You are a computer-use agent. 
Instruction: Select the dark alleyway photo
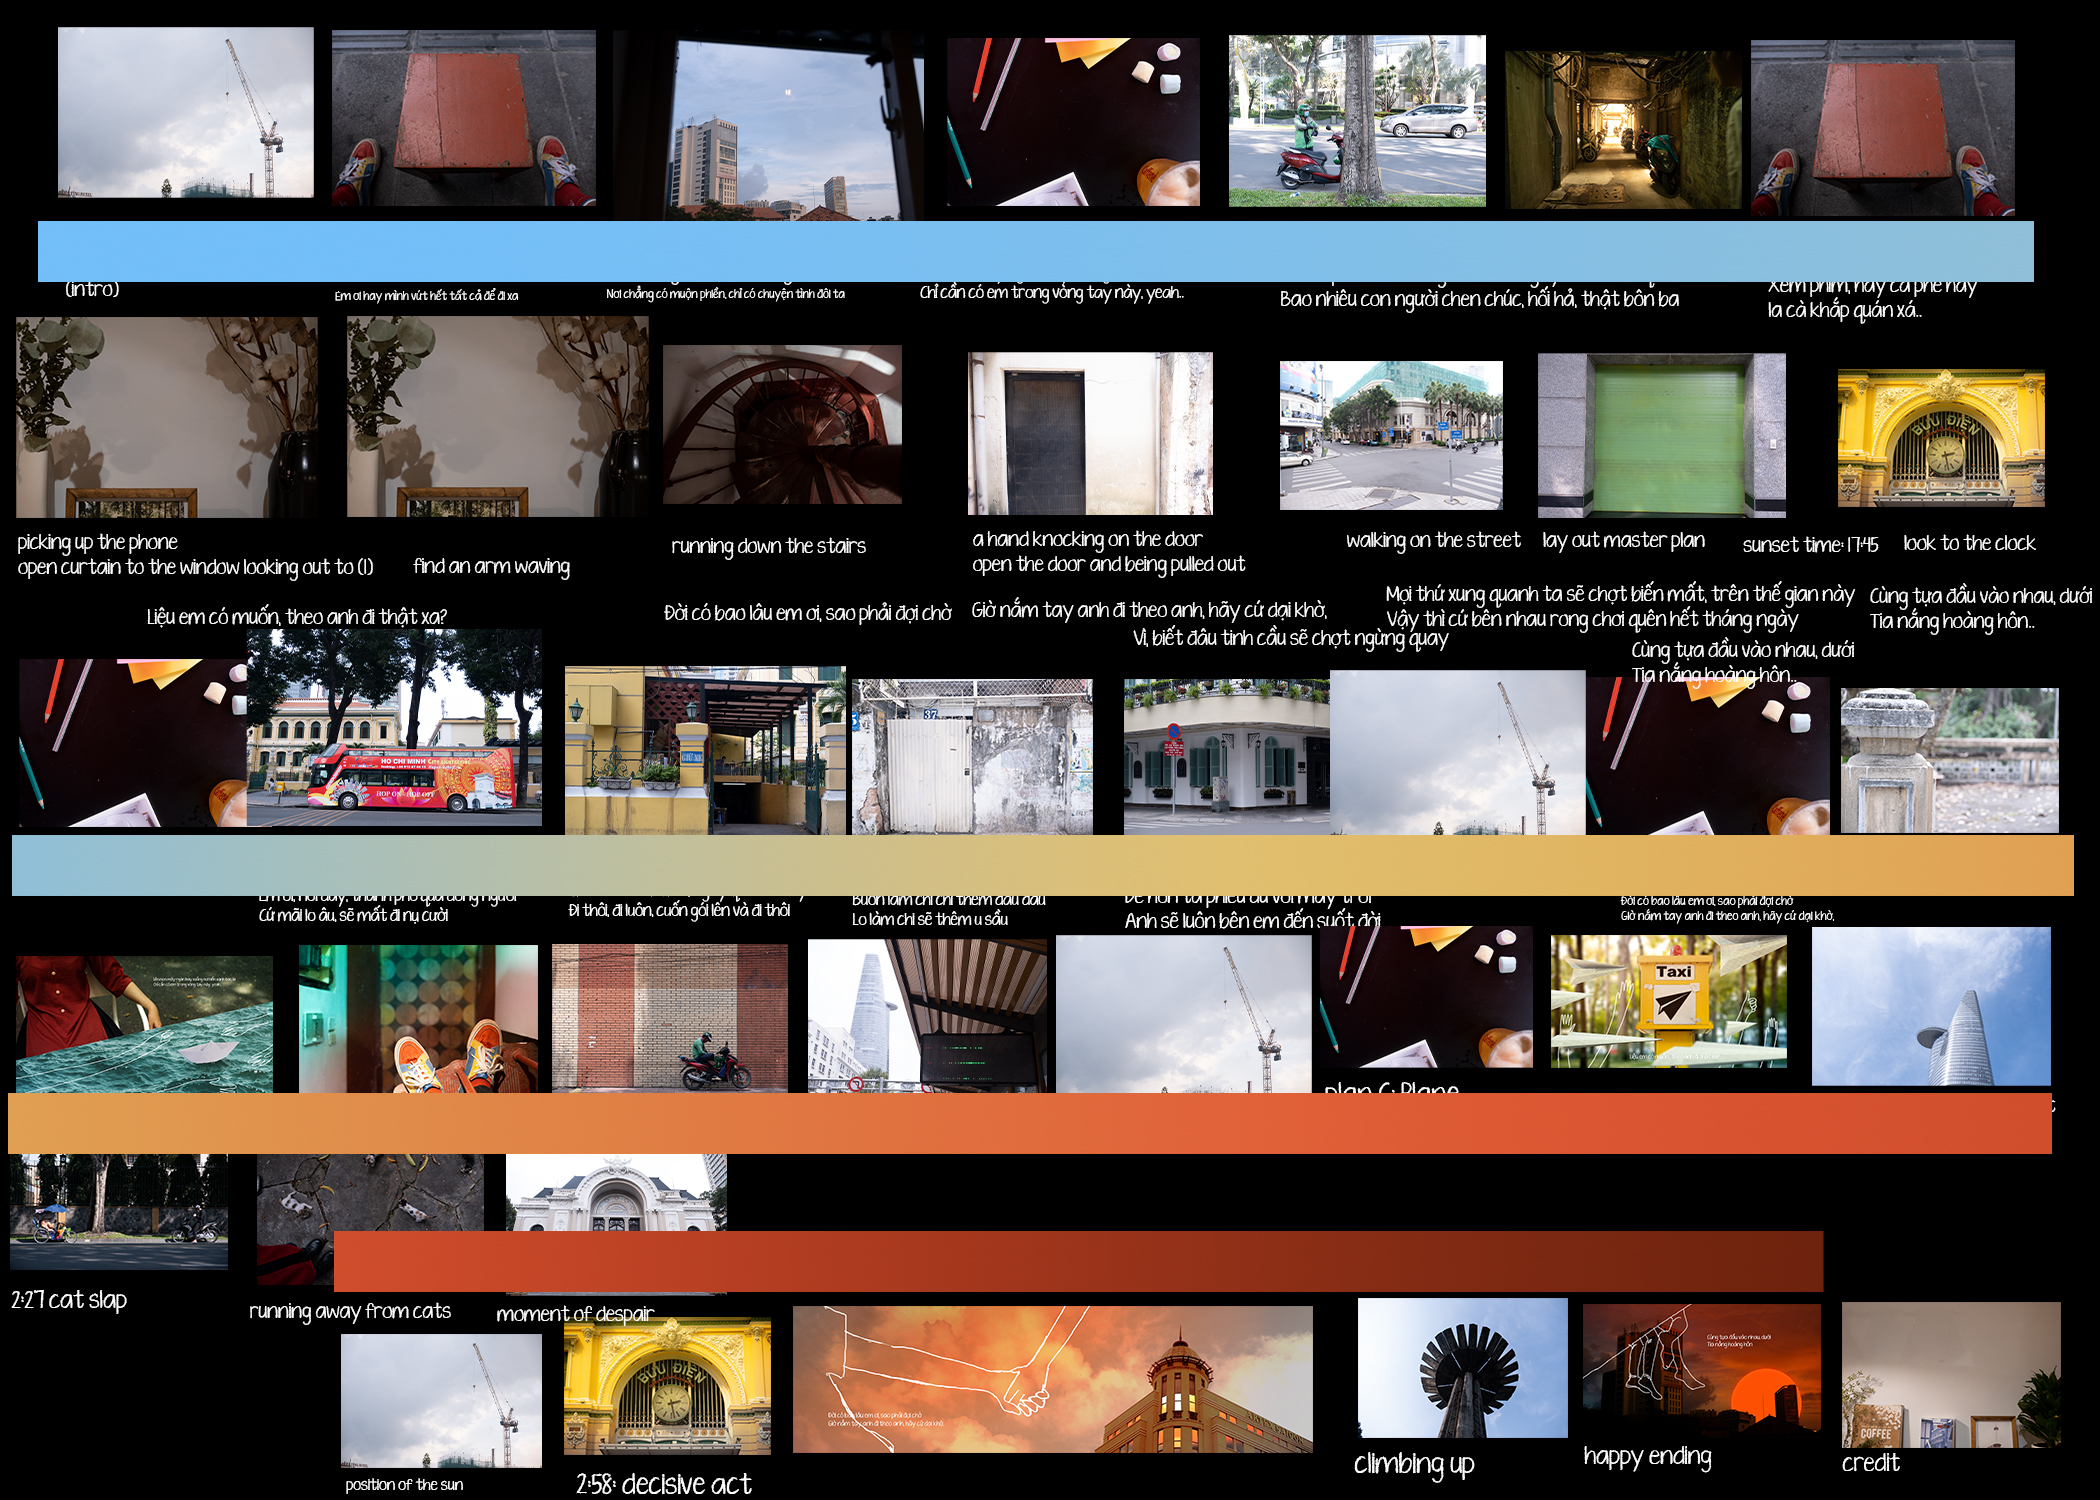pos(1622,130)
